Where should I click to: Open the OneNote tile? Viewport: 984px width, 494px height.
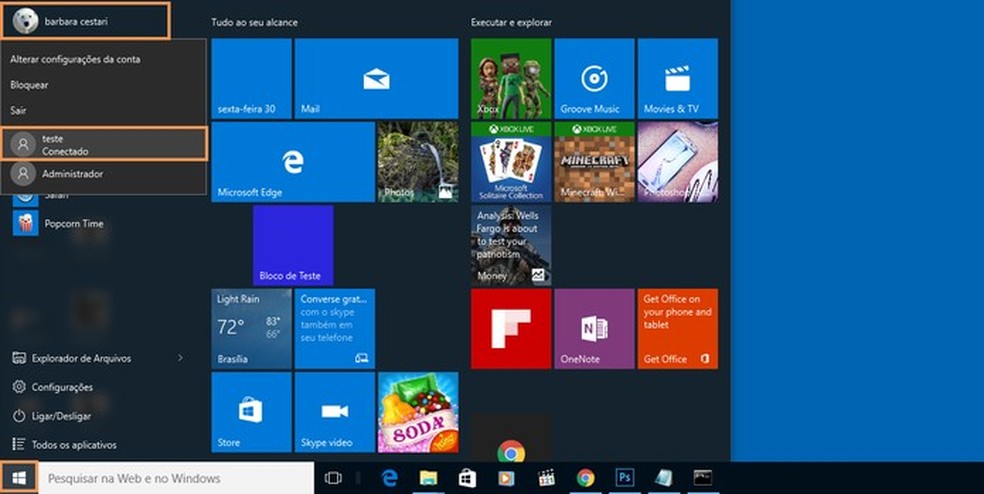[x=594, y=329]
